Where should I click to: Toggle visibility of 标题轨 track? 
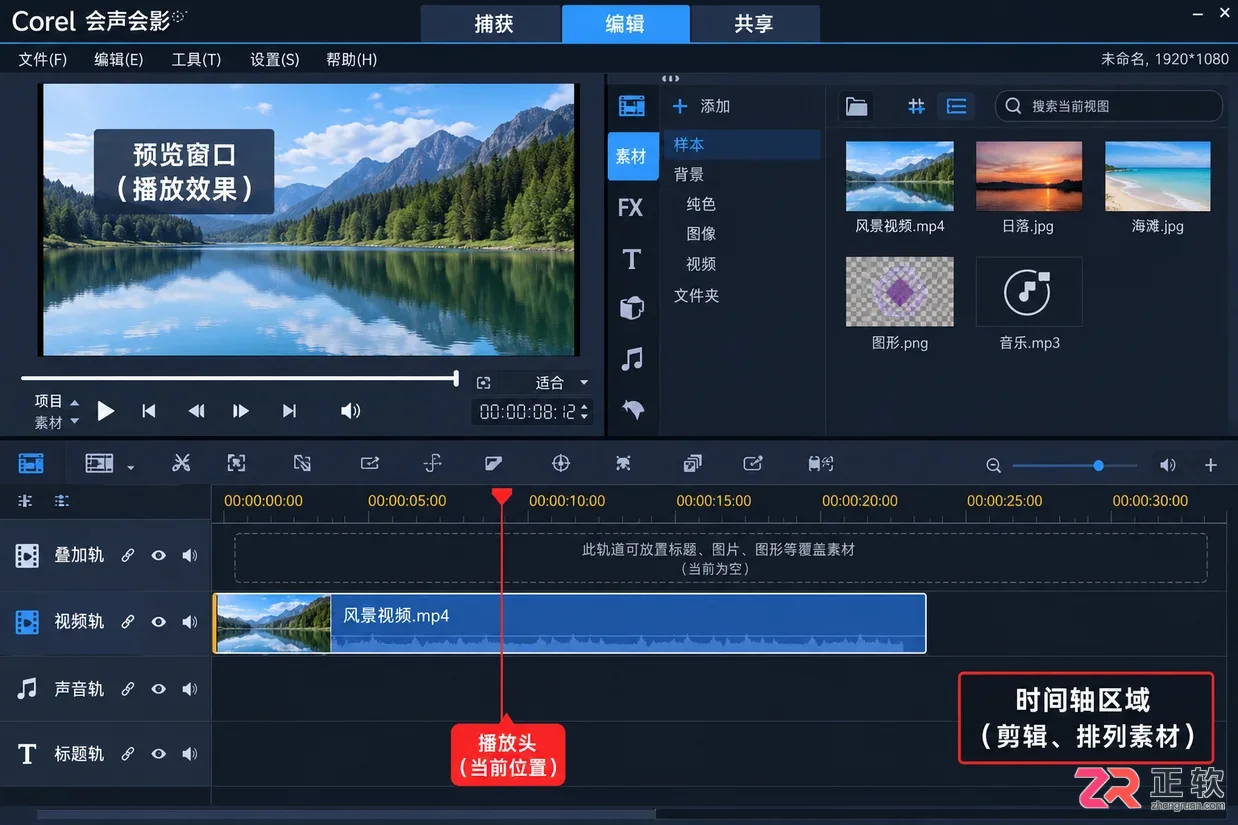click(158, 754)
